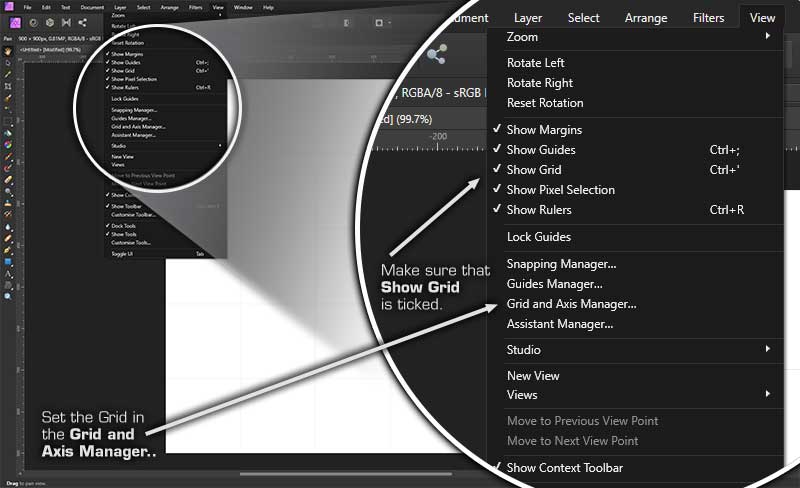Pick the Colour Picker tool
Screen dimensions: 800x488
click(8, 74)
